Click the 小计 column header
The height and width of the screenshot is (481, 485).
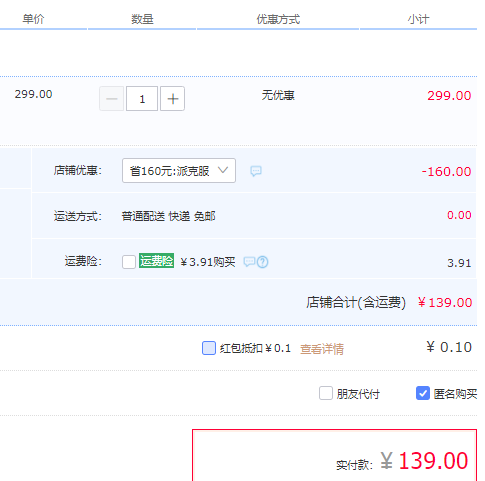(x=418, y=19)
